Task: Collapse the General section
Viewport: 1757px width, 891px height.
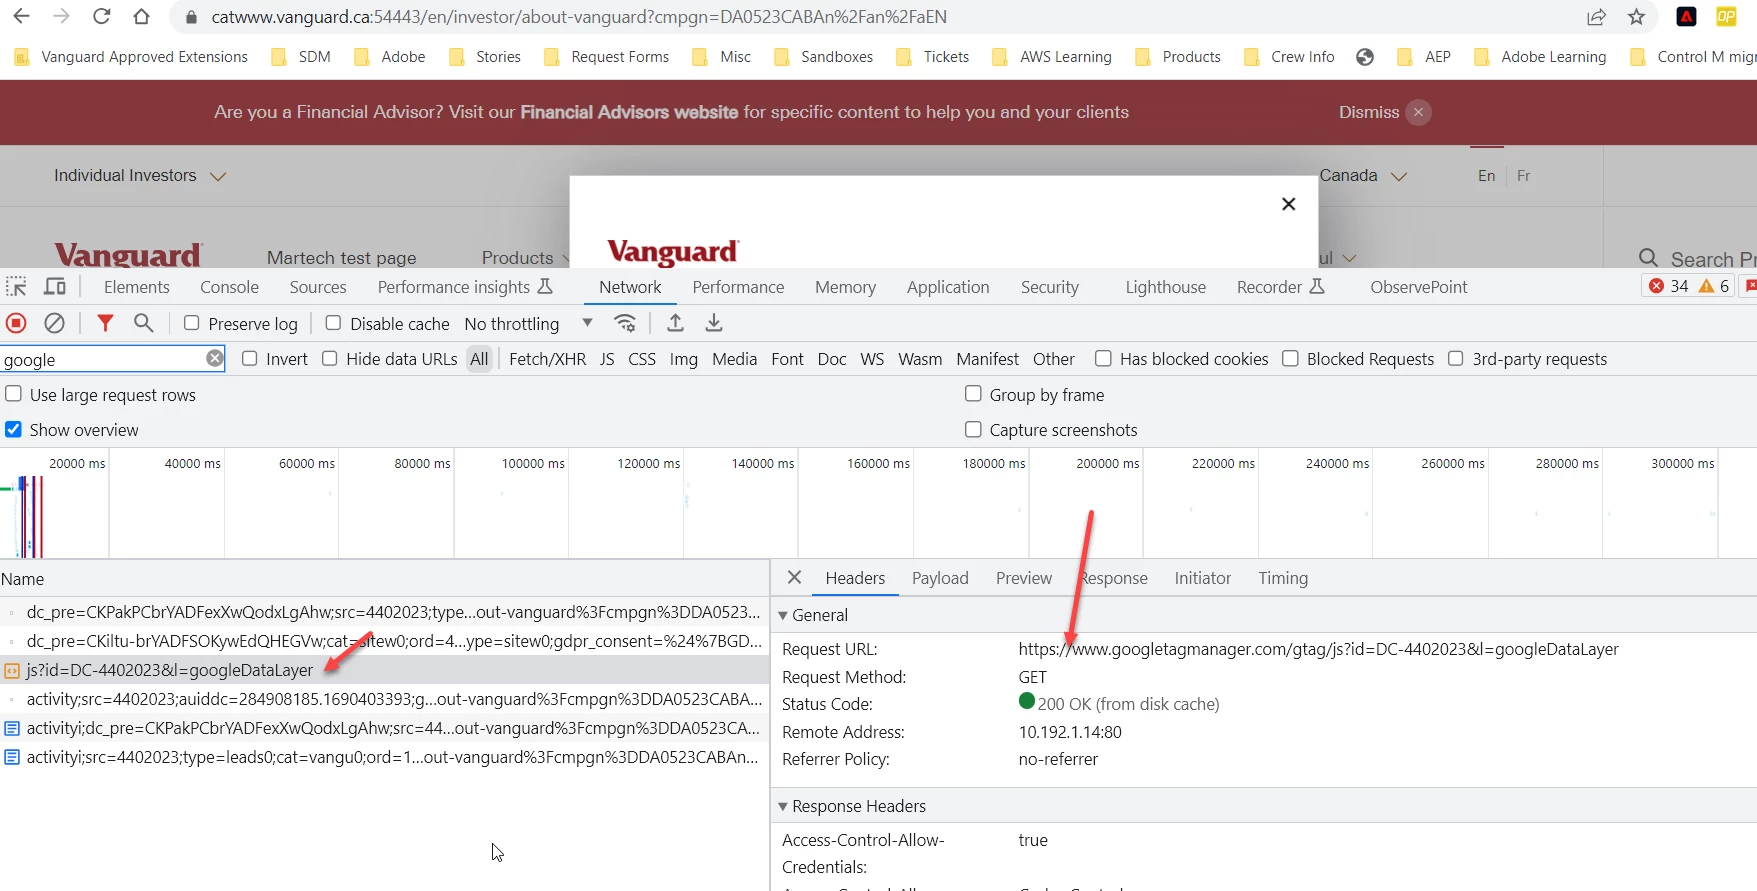Action: tap(783, 615)
